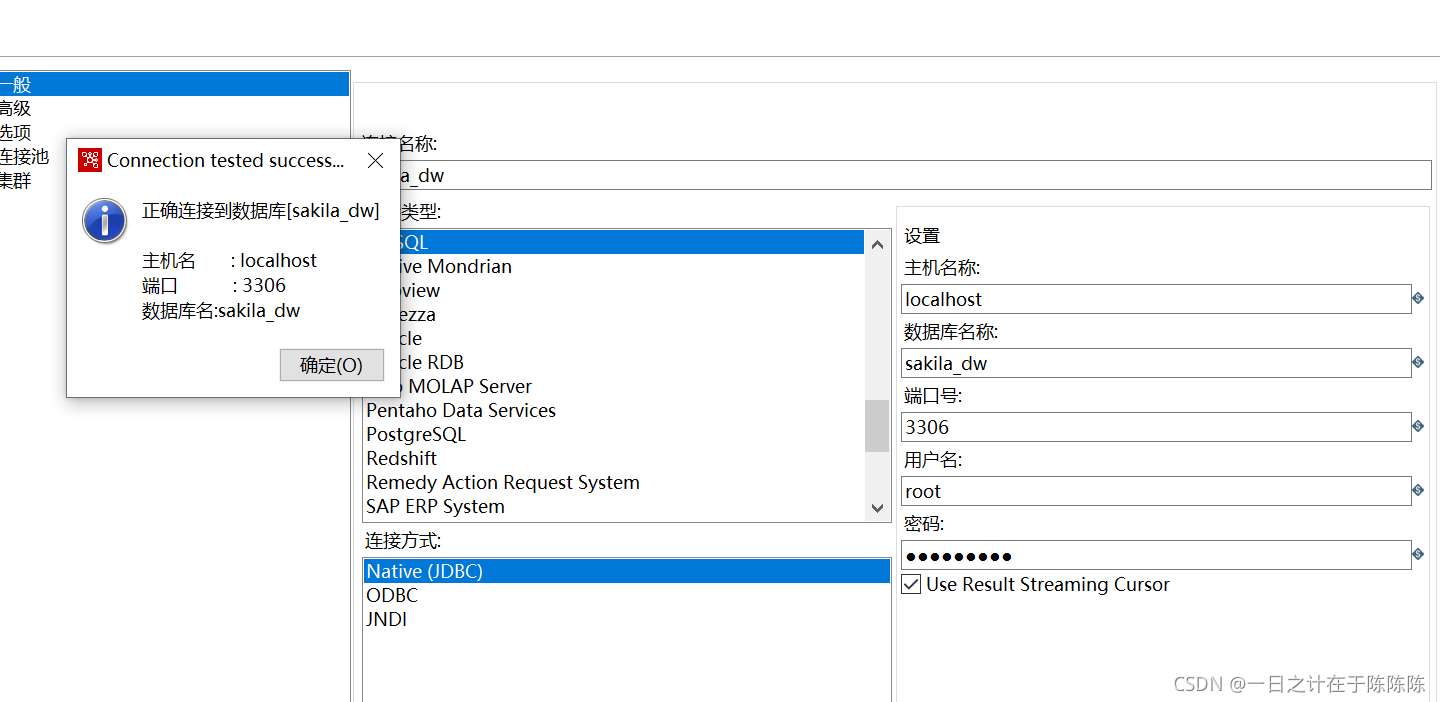
Task: Click the 主机名 : localhost line in the dialog
Action: 230,260
